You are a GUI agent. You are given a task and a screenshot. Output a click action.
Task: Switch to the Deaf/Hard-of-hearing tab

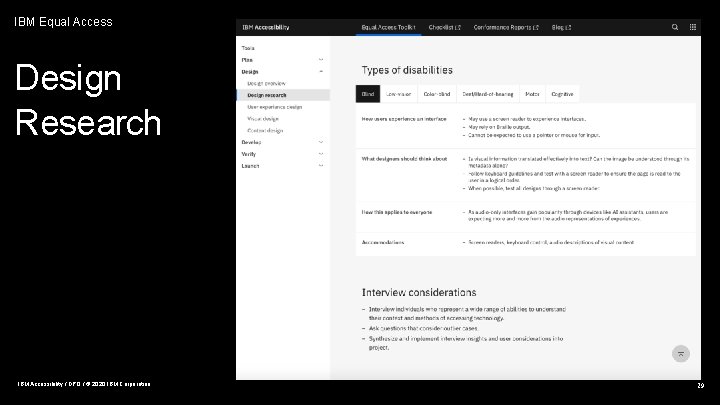[x=488, y=94]
